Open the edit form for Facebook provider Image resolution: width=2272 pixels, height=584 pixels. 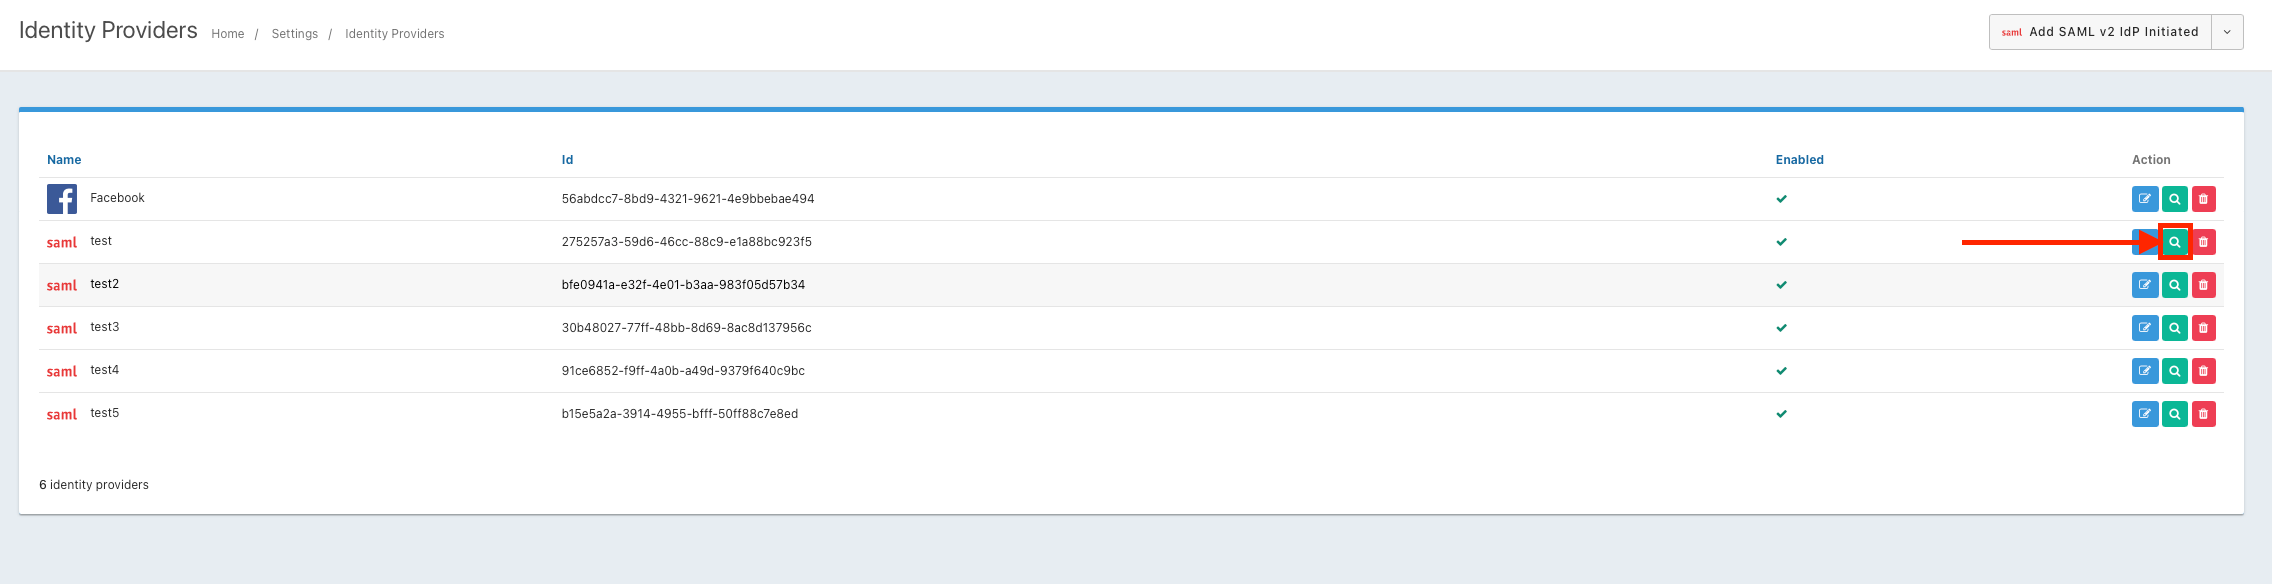[x=2144, y=199]
